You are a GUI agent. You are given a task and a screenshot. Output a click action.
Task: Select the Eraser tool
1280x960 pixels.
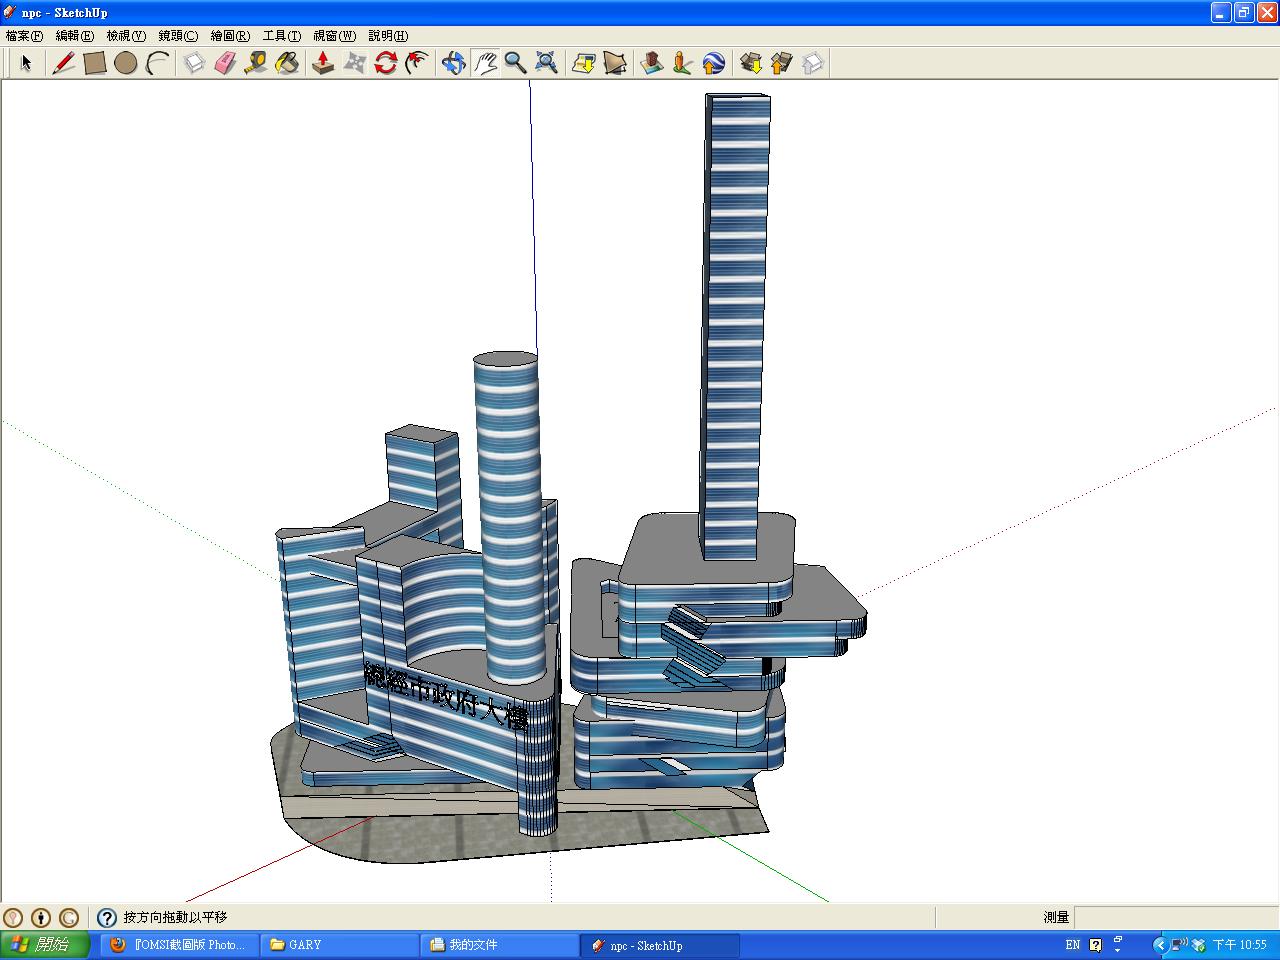point(224,63)
